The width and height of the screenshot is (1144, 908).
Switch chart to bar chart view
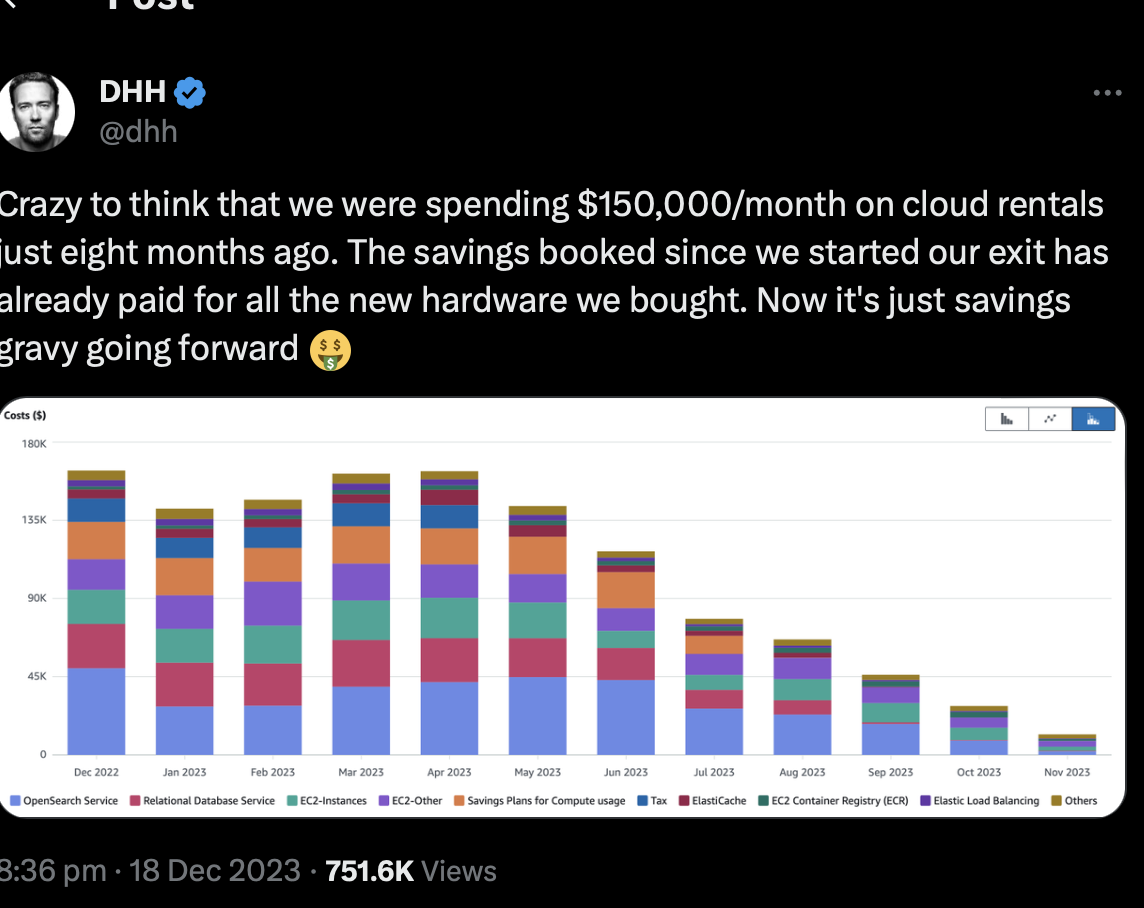(x=1006, y=419)
